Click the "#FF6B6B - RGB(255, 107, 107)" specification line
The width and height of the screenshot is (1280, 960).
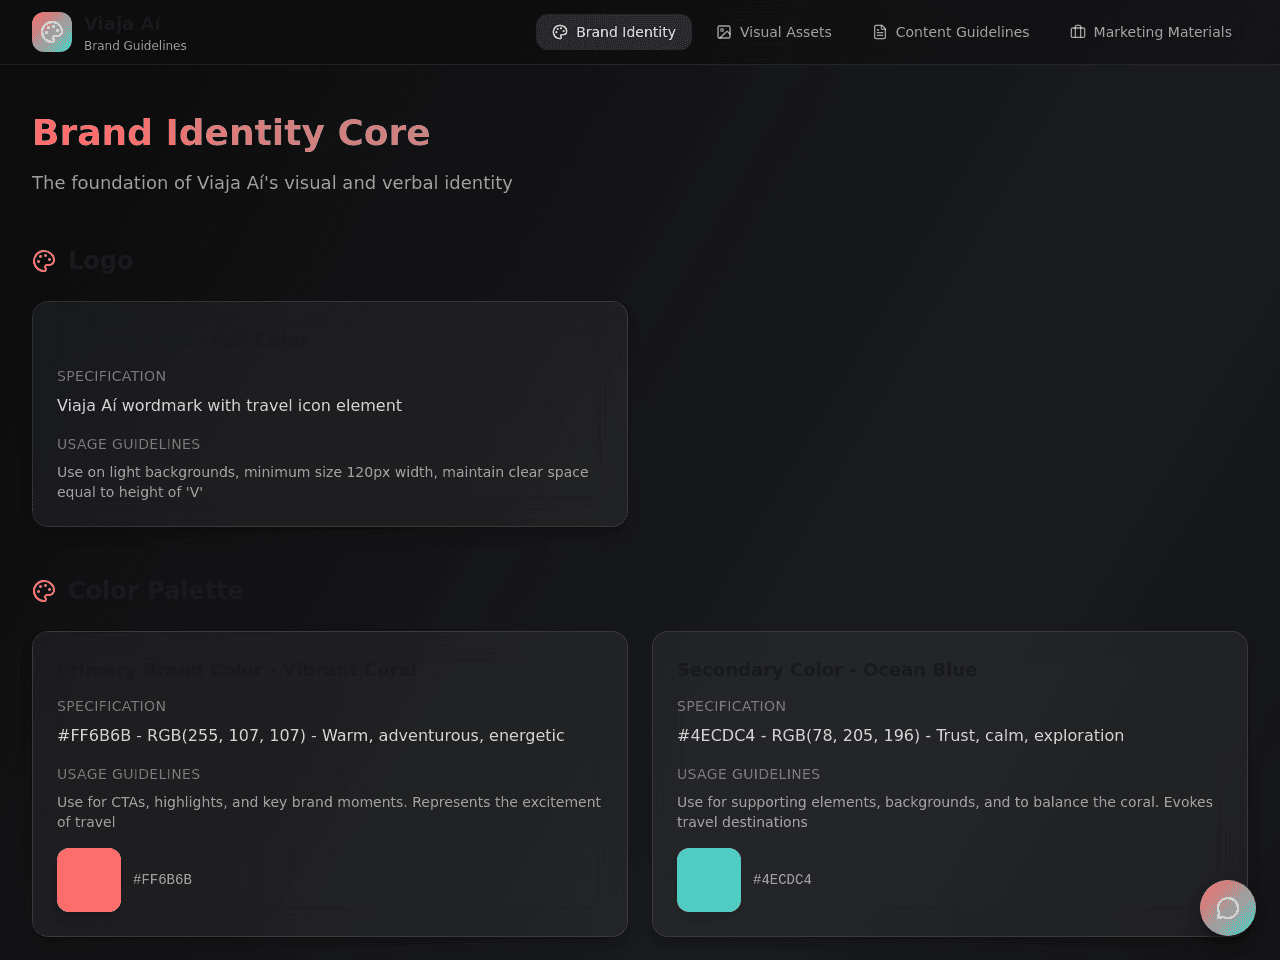tap(311, 736)
